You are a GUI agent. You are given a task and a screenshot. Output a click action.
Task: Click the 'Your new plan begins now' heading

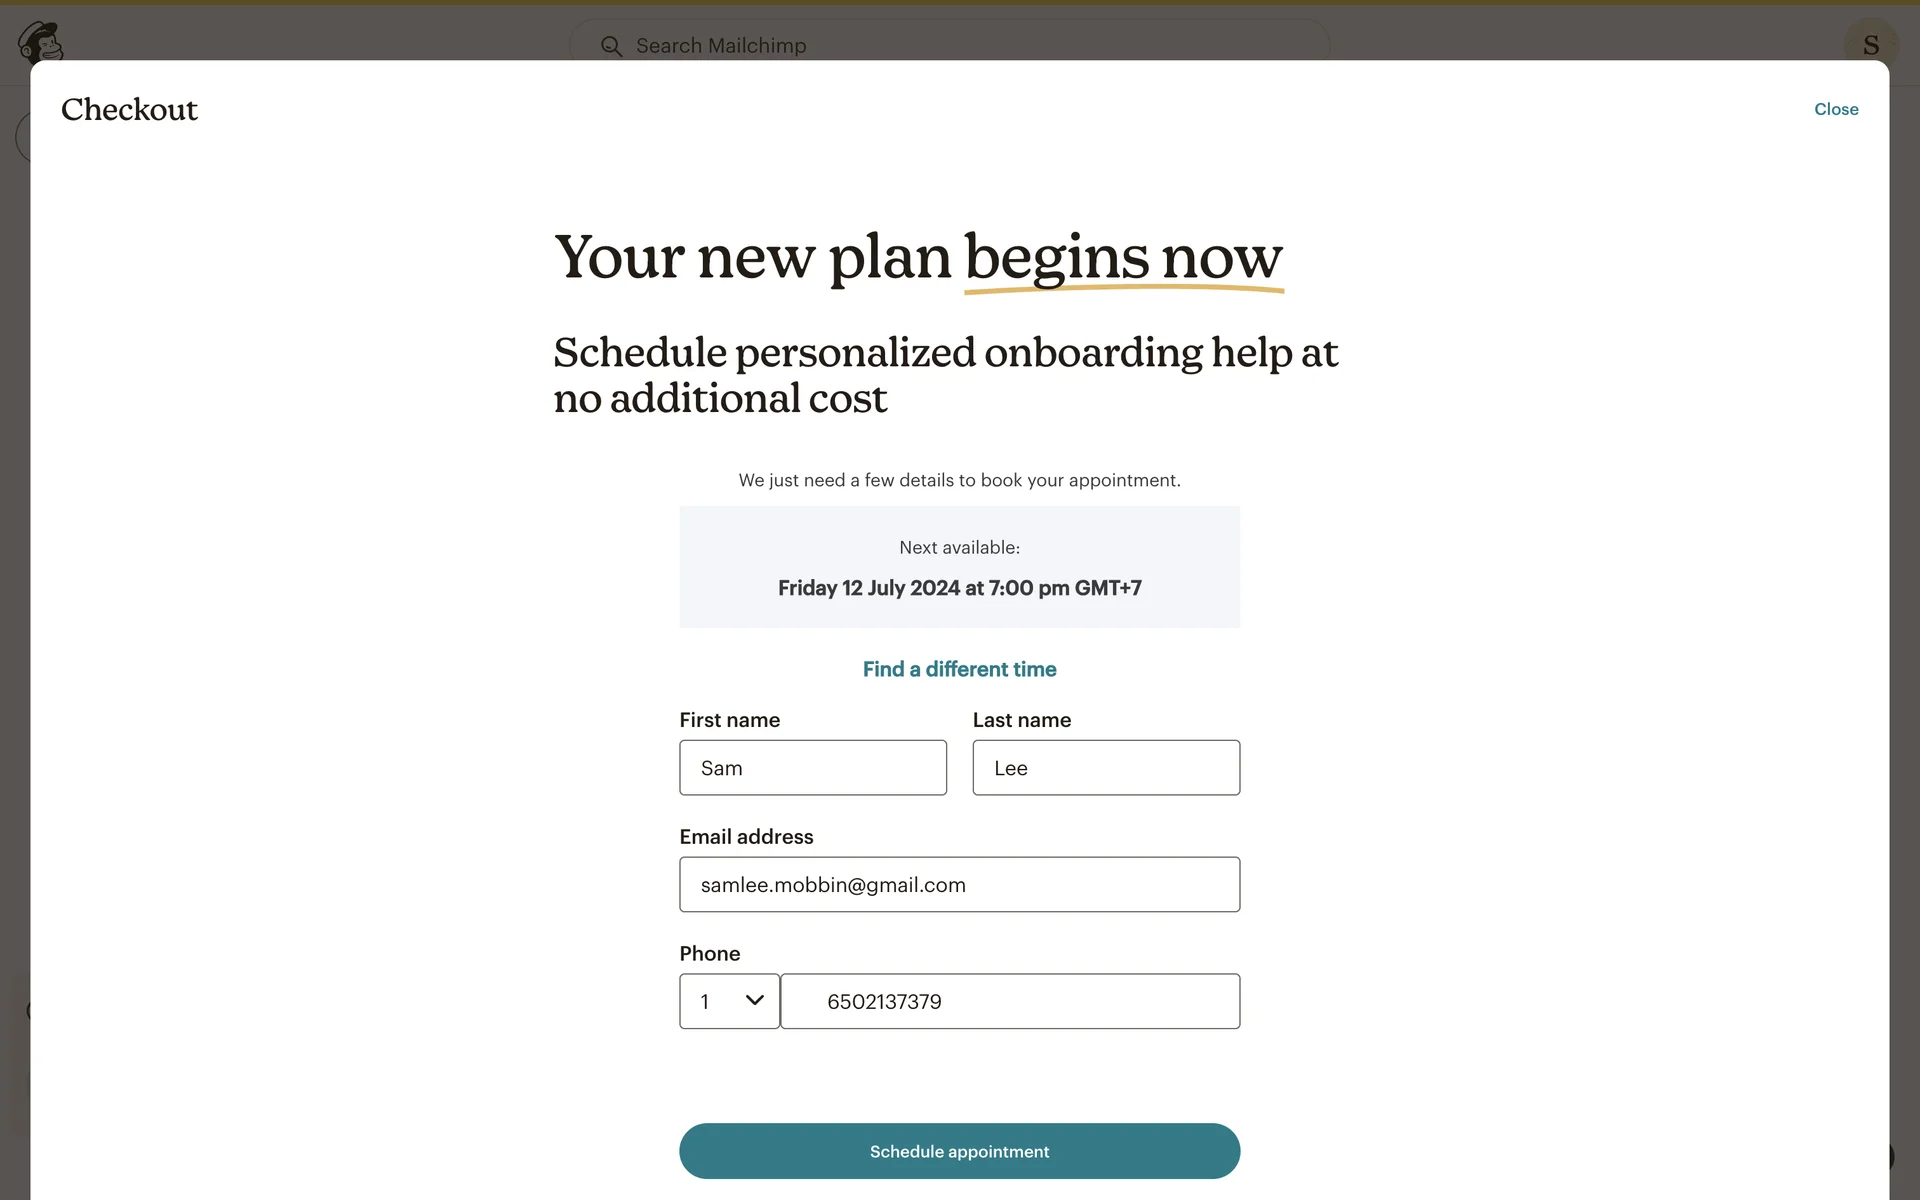click(917, 257)
